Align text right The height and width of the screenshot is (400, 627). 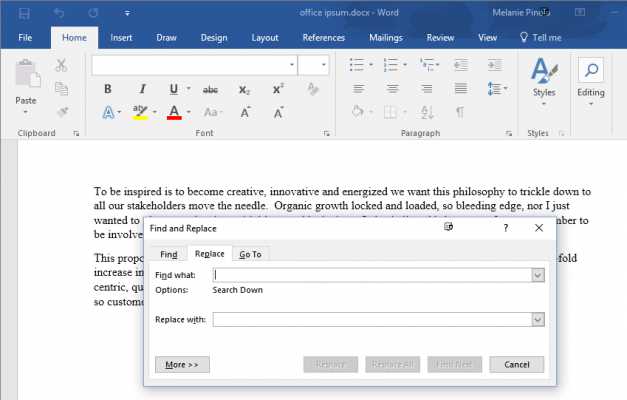tap(427, 88)
